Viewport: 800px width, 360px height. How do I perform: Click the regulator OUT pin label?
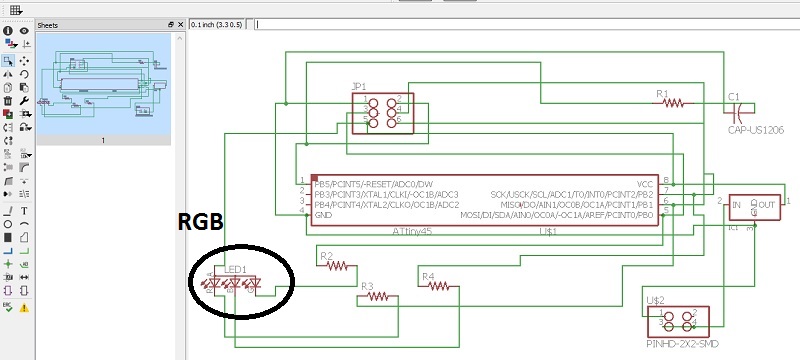point(766,204)
